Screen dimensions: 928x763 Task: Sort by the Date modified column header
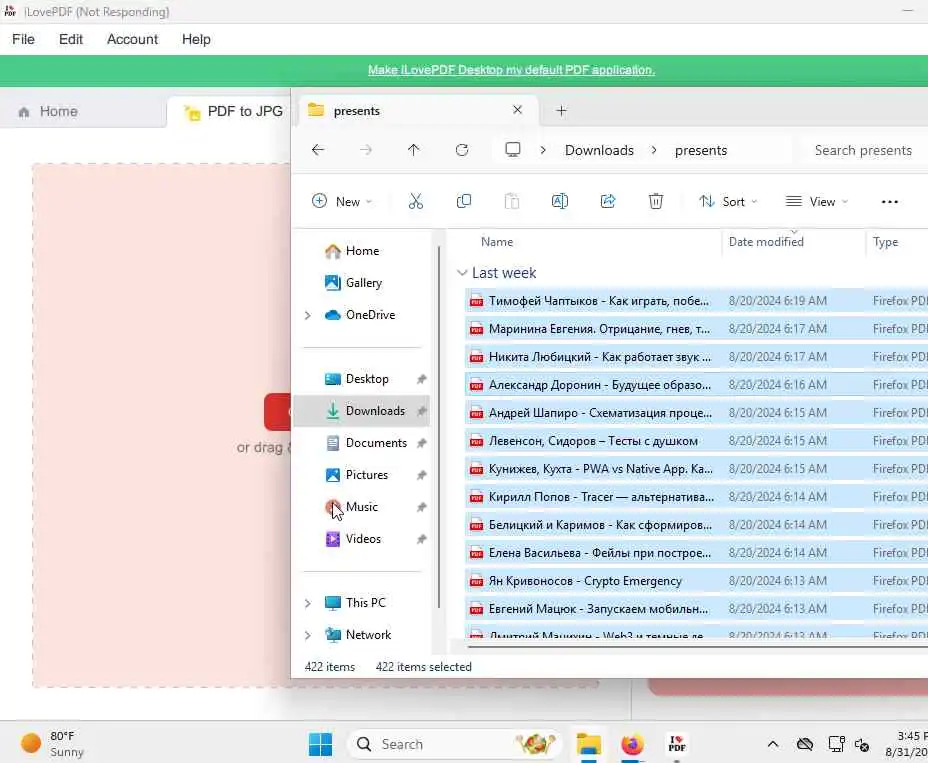(x=766, y=242)
